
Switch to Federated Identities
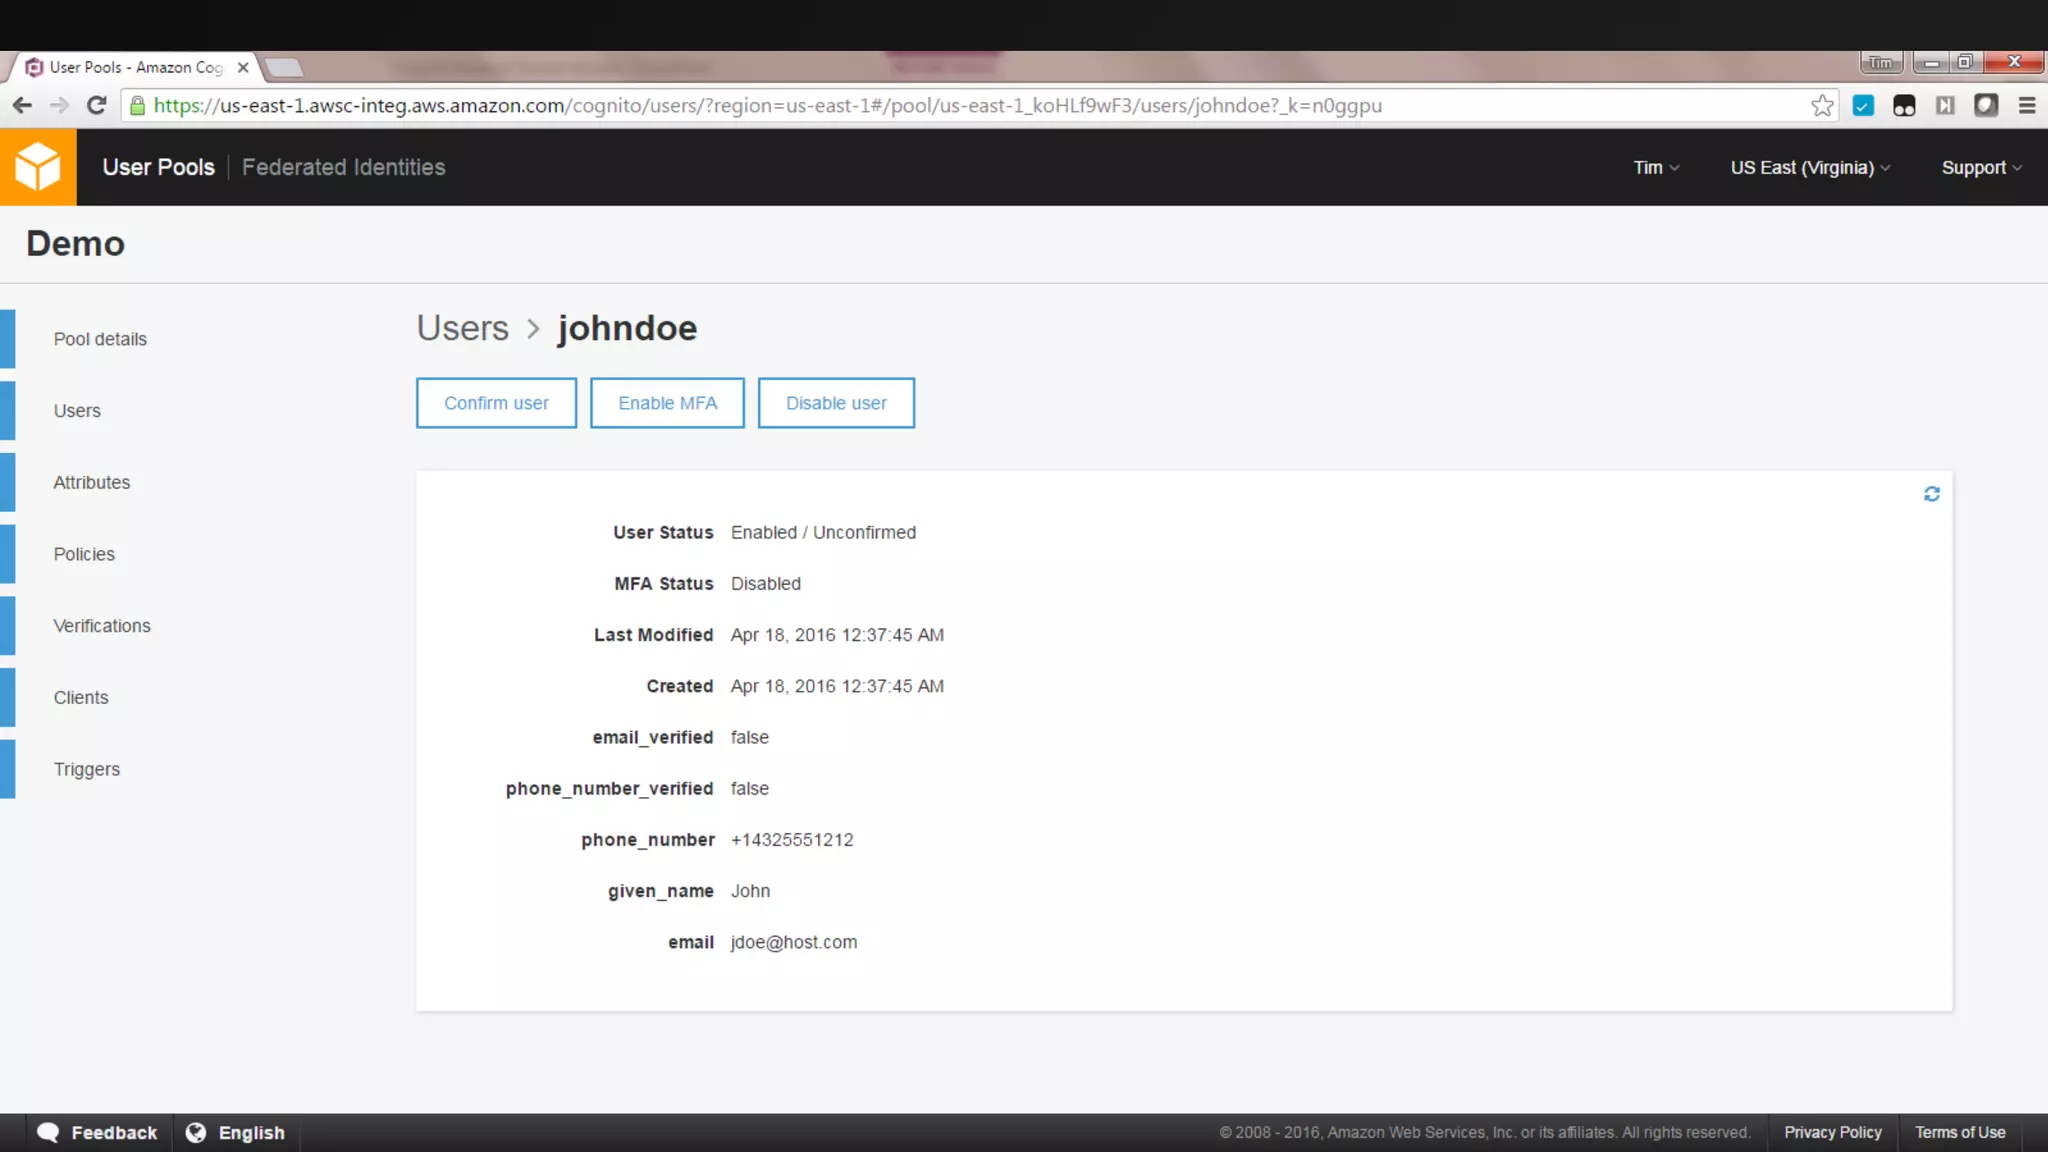point(343,168)
